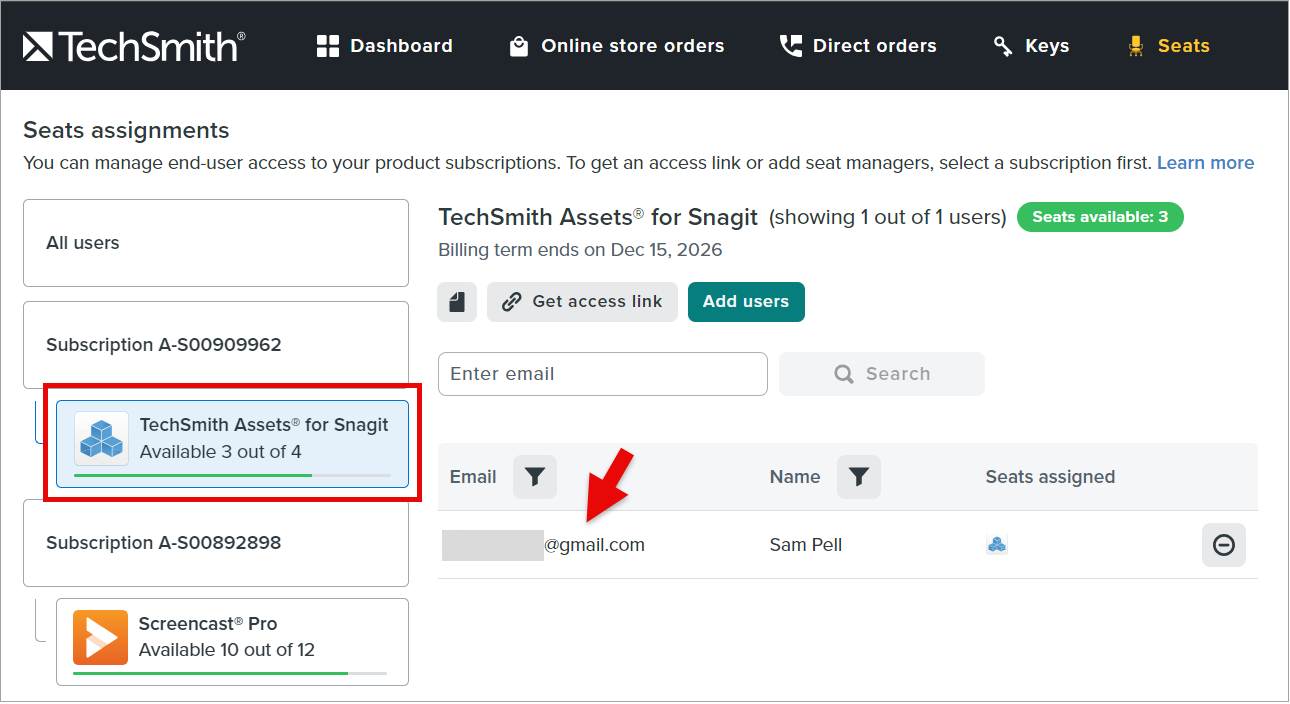The height and width of the screenshot is (704, 1290).
Task: Click the document export icon button
Action: 457,302
